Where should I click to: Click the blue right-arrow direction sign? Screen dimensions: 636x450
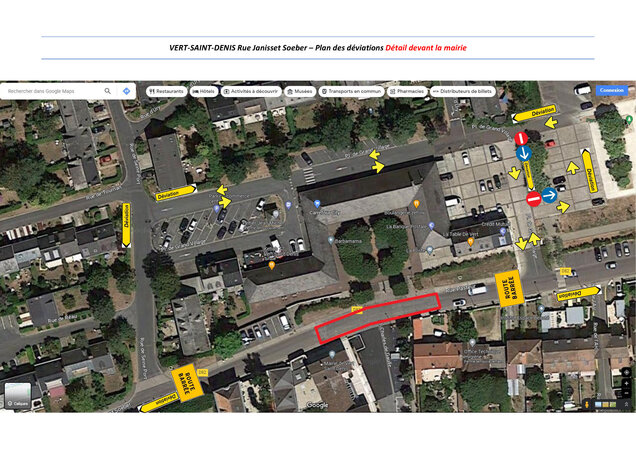tap(550, 196)
